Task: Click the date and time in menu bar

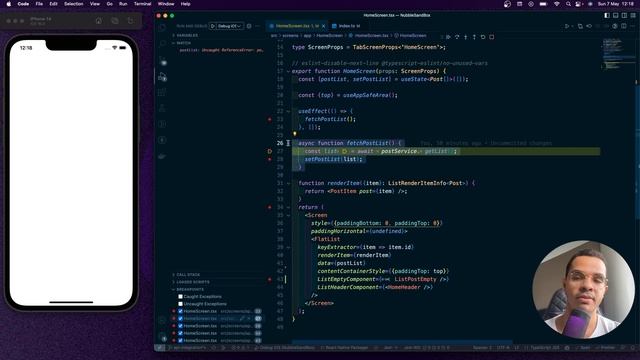Action: 616,4
